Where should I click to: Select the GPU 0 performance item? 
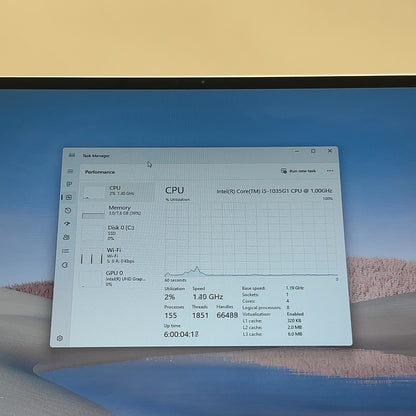click(114, 278)
